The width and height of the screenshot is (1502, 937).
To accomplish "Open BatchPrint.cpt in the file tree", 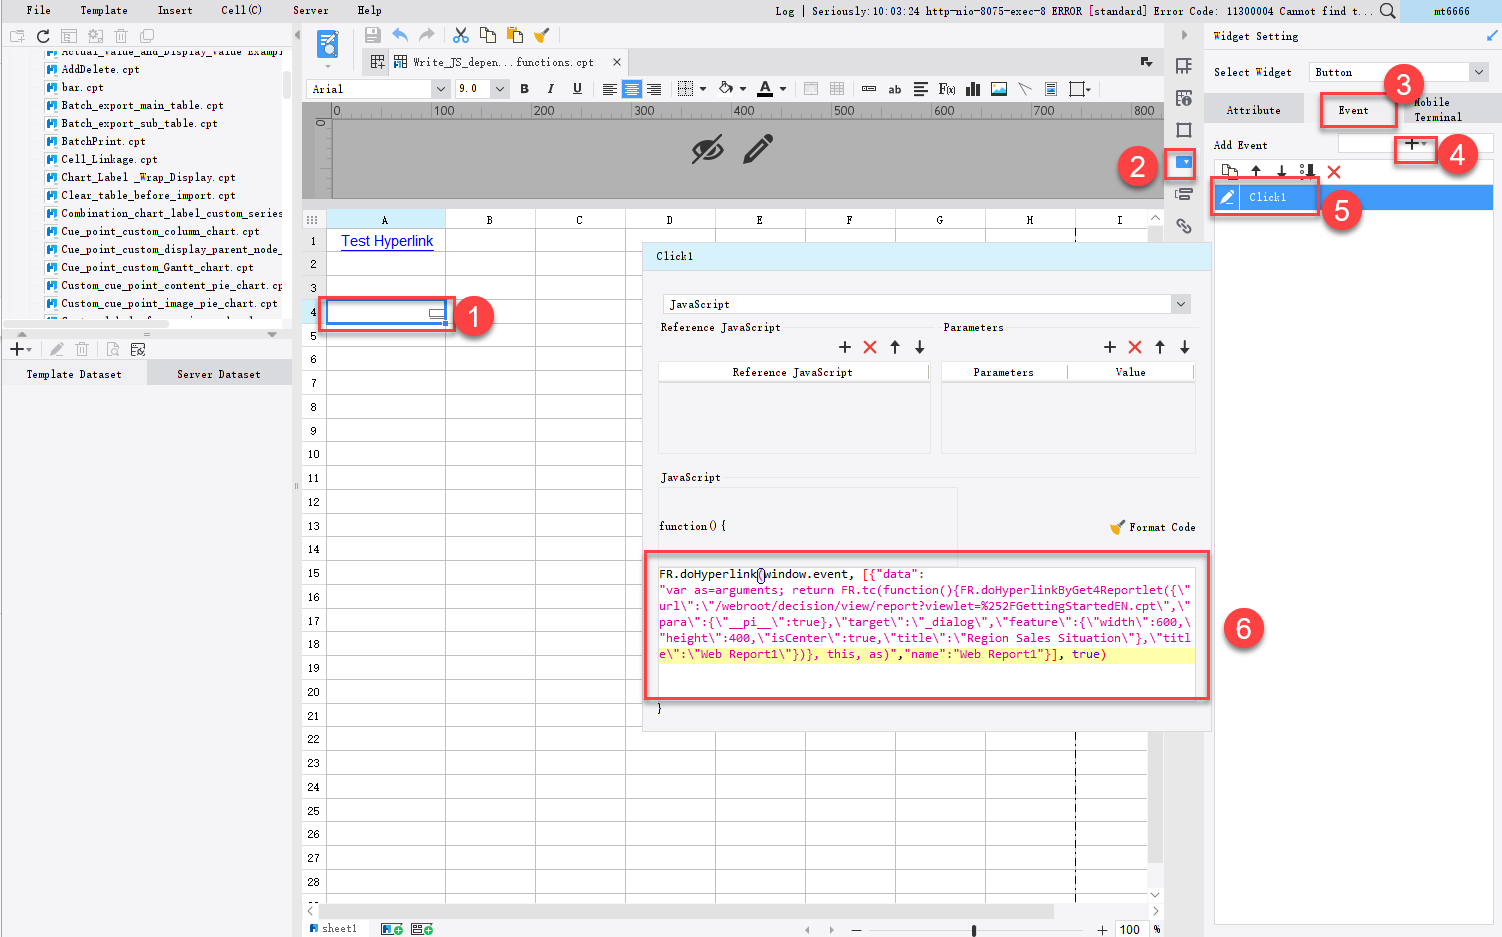I will pyautogui.click(x=103, y=141).
